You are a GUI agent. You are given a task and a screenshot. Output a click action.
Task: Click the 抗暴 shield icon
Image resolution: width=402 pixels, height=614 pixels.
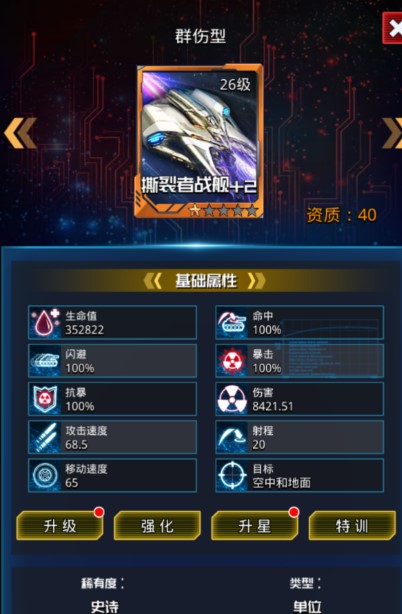[x=45, y=399]
